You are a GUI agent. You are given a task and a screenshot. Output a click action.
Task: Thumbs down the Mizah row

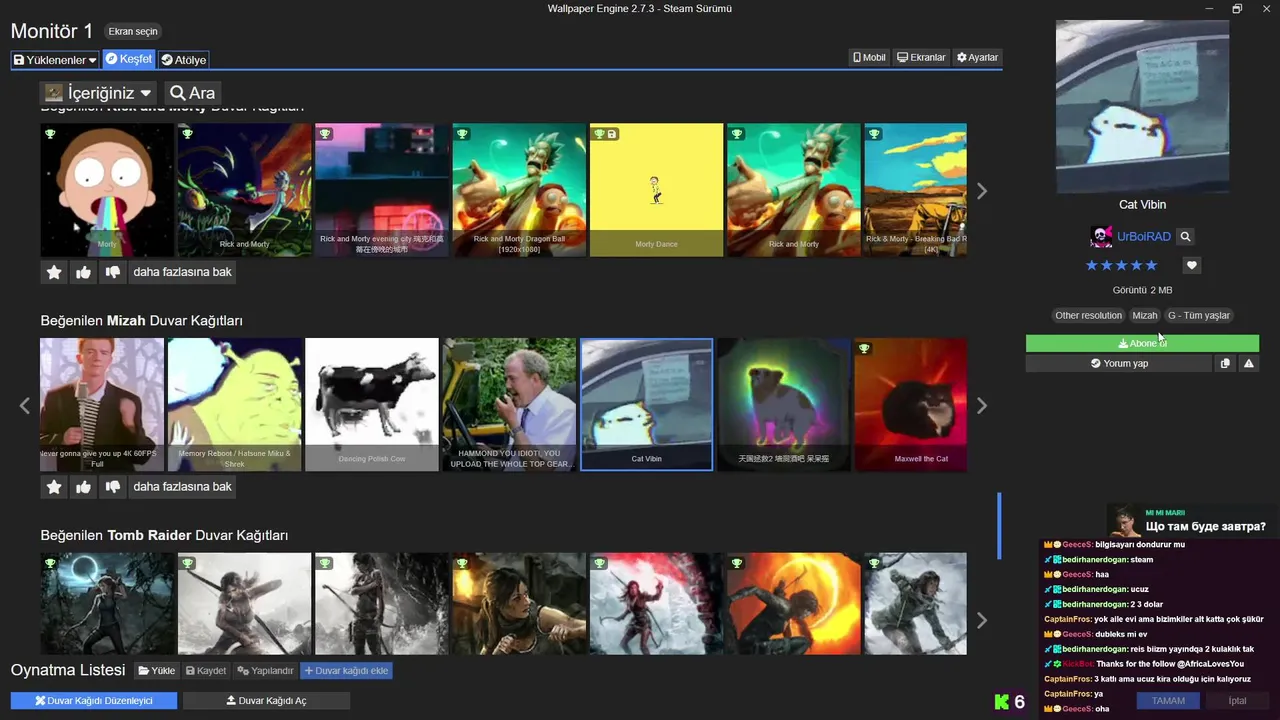pyautogui.click(x=113, y=487)
